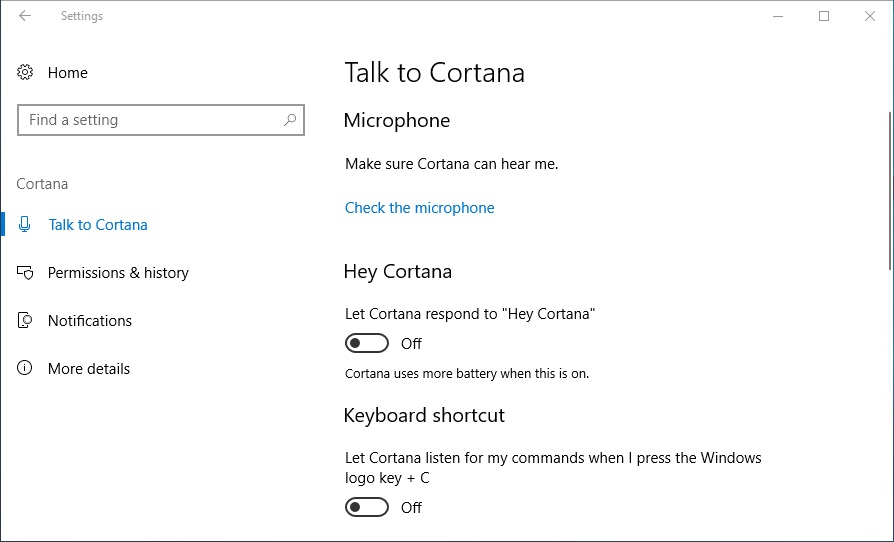Click the vertical scrollbar on the right
This screenshot has height=542, width=894.
(x=890, y=191)
